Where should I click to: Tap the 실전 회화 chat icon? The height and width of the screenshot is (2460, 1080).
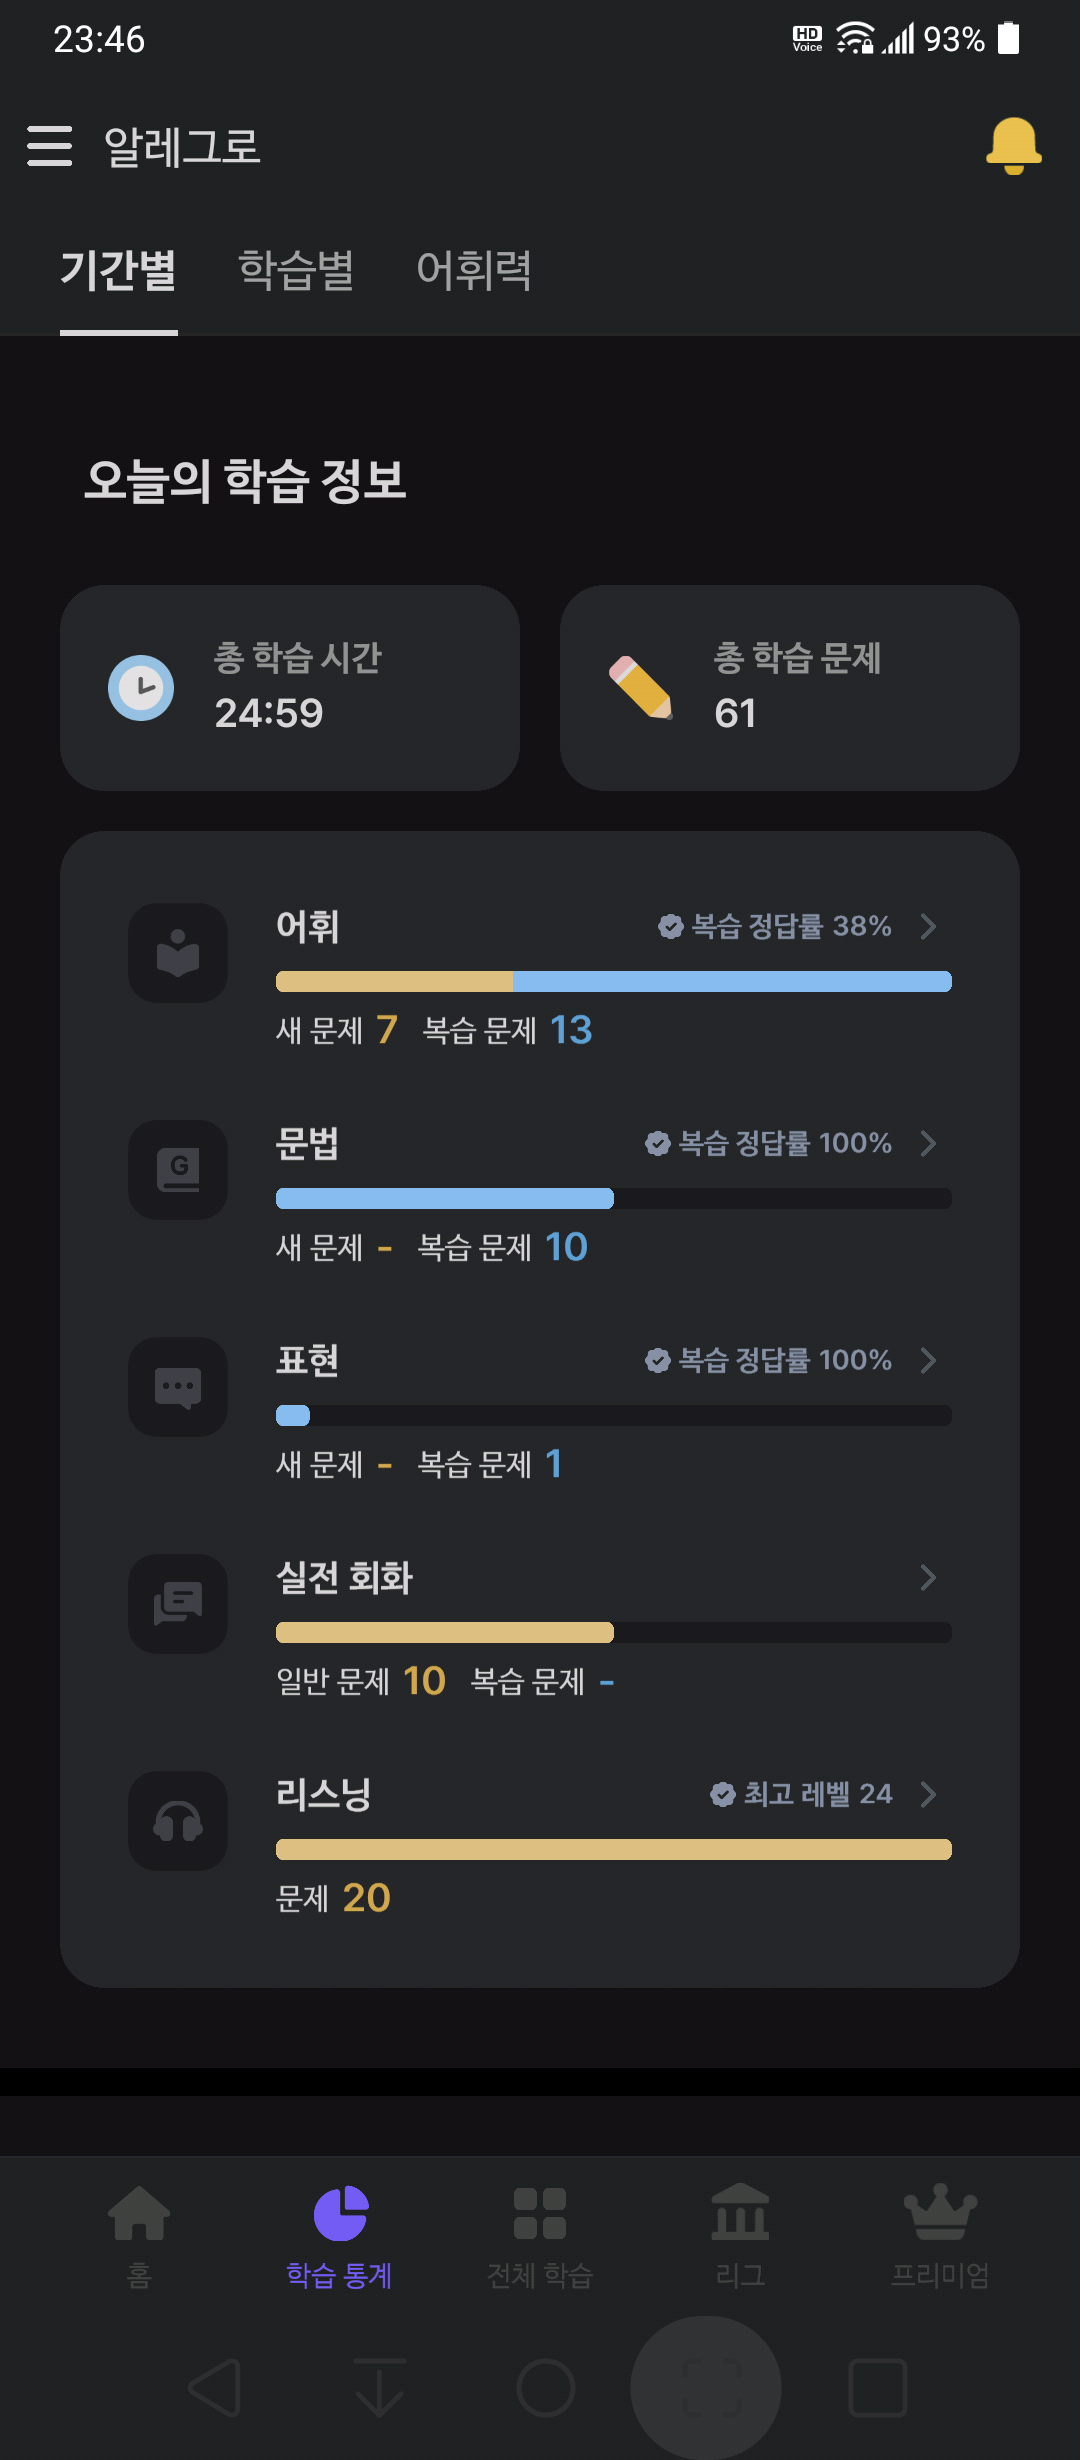coord(178,1604)
